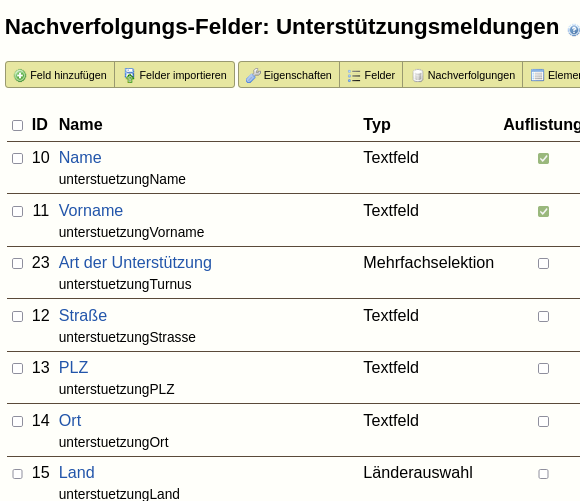Tick the row checkbox for ID 13 PLZ
Screen dimensions: 580x501
(x=17, y=369)
